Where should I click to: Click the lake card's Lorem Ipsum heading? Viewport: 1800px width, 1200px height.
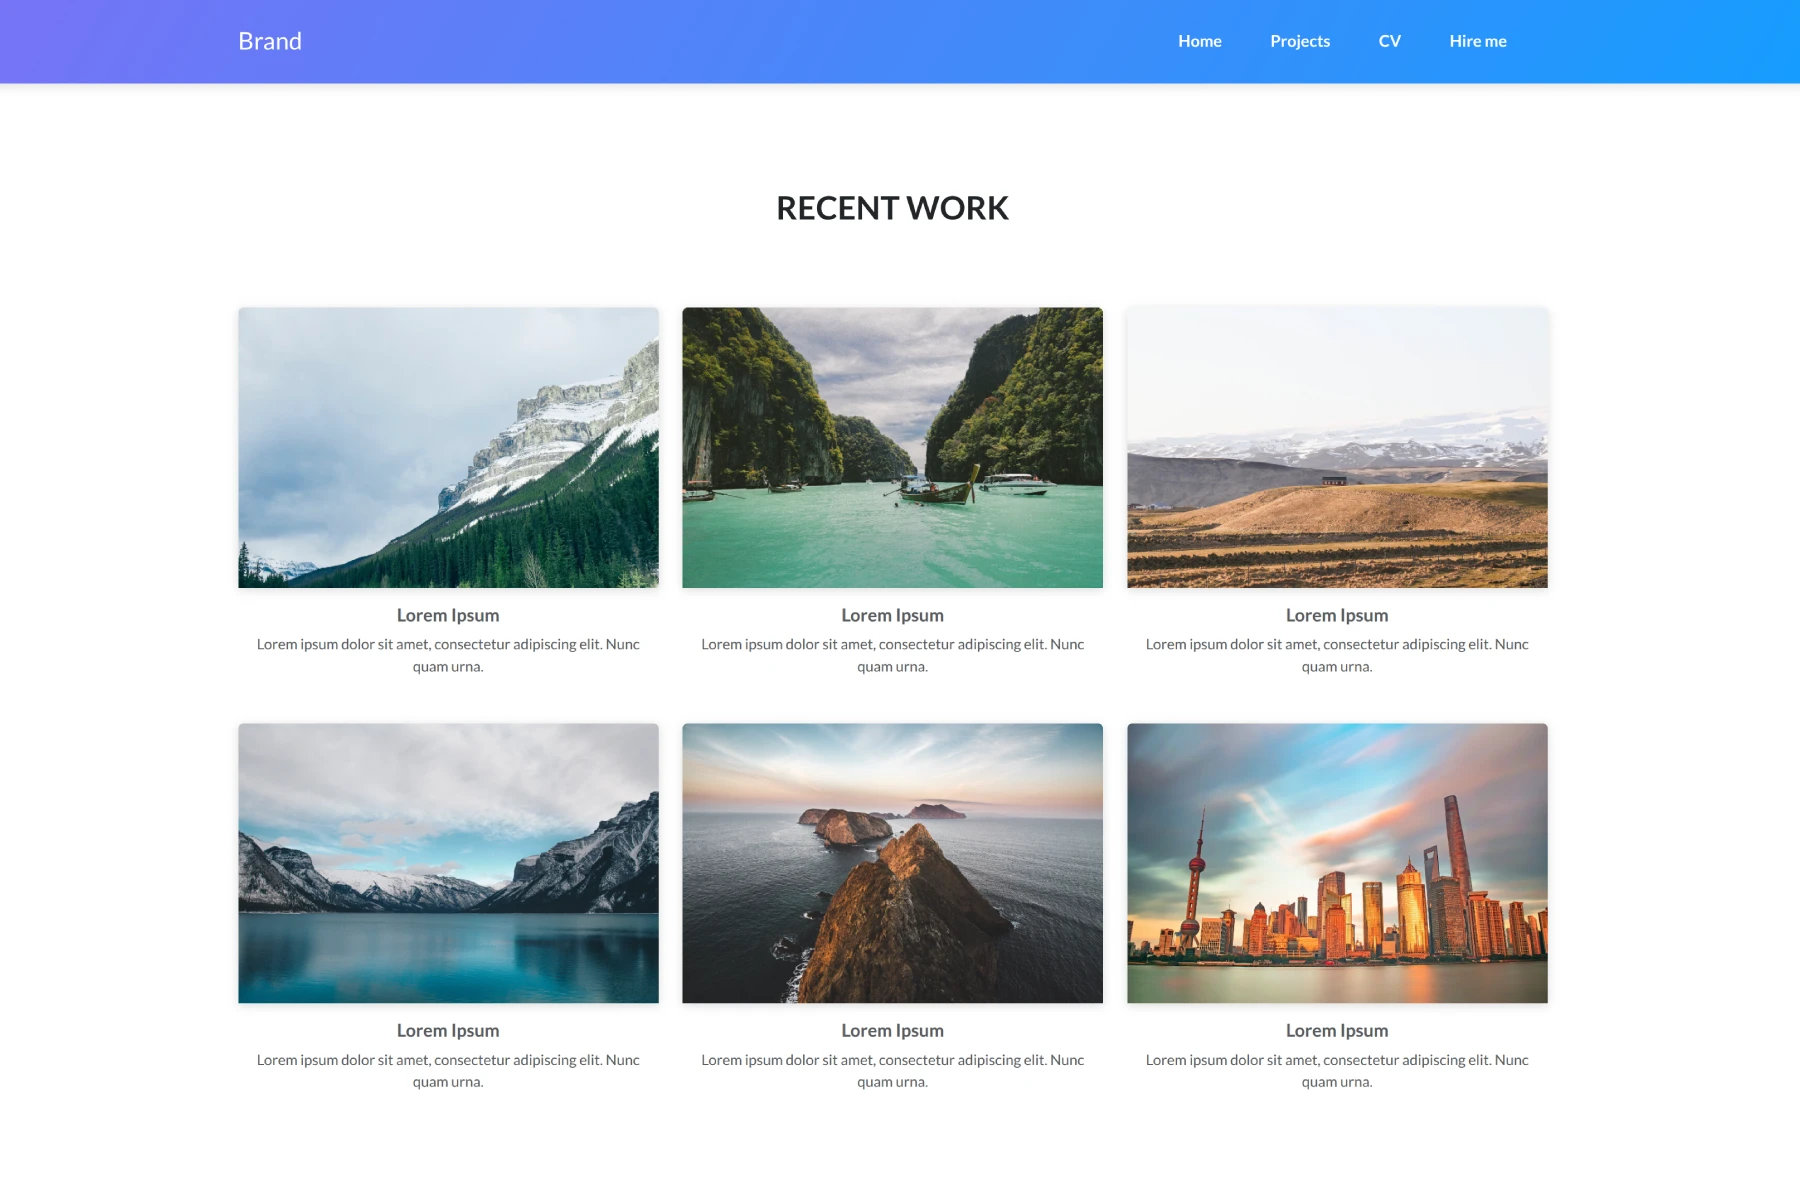(448, 1030)
